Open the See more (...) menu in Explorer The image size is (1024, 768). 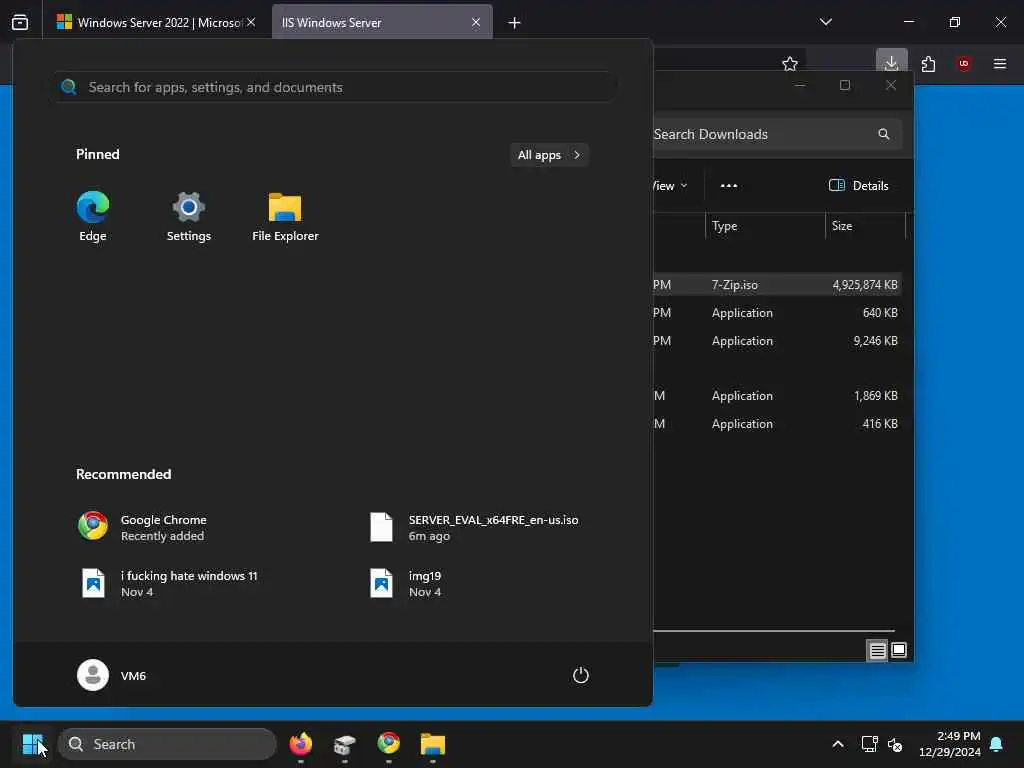[729, 185]
